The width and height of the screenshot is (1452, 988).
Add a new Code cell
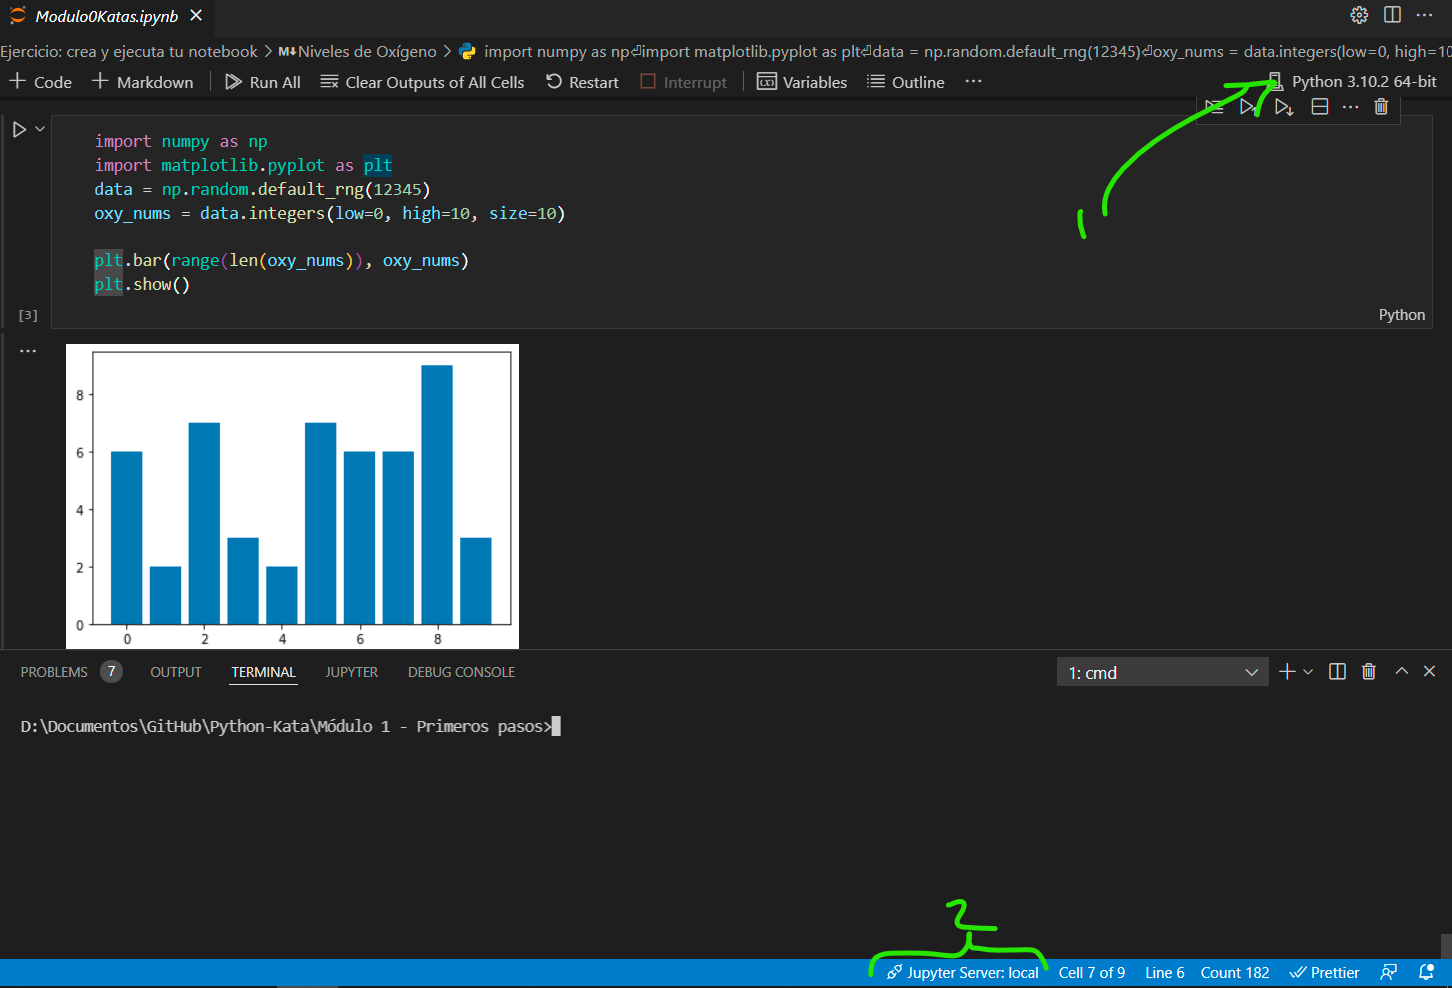click(41, 82)
